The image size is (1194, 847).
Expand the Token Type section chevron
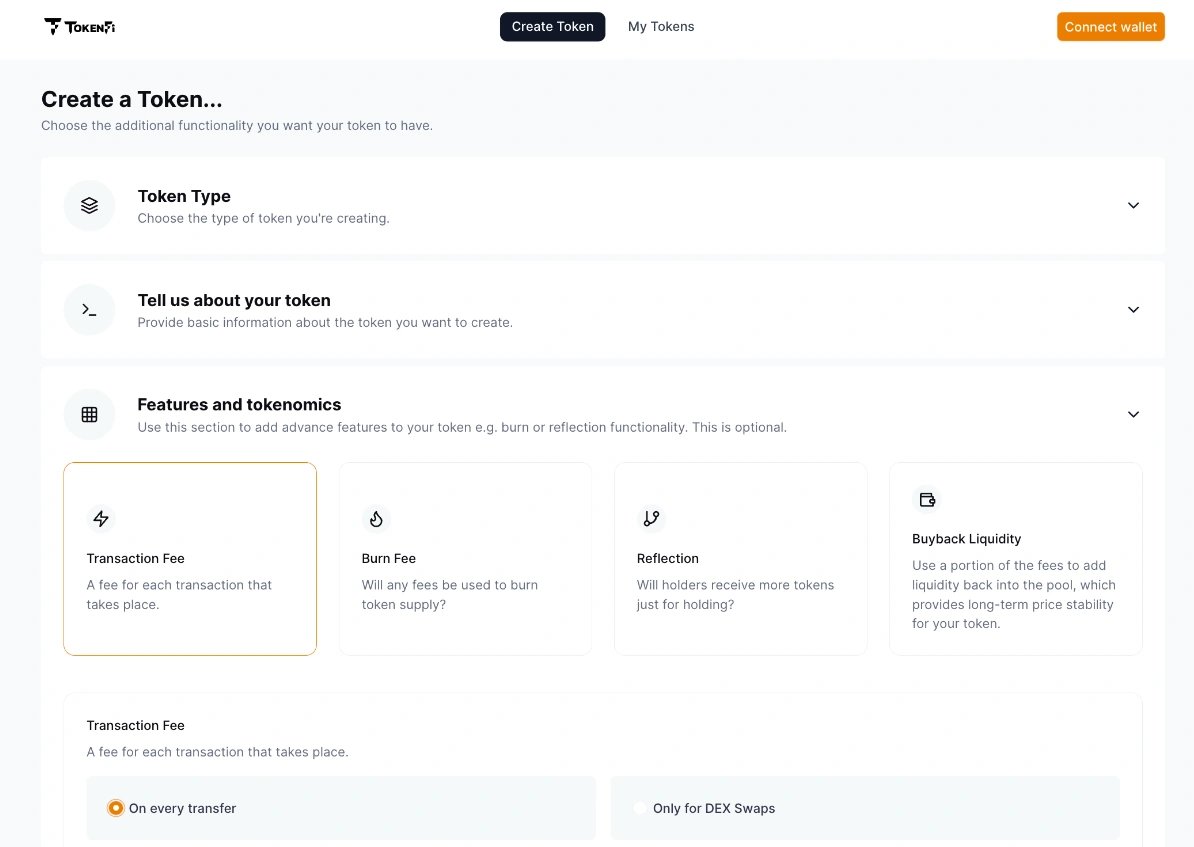pos(1133,205)
